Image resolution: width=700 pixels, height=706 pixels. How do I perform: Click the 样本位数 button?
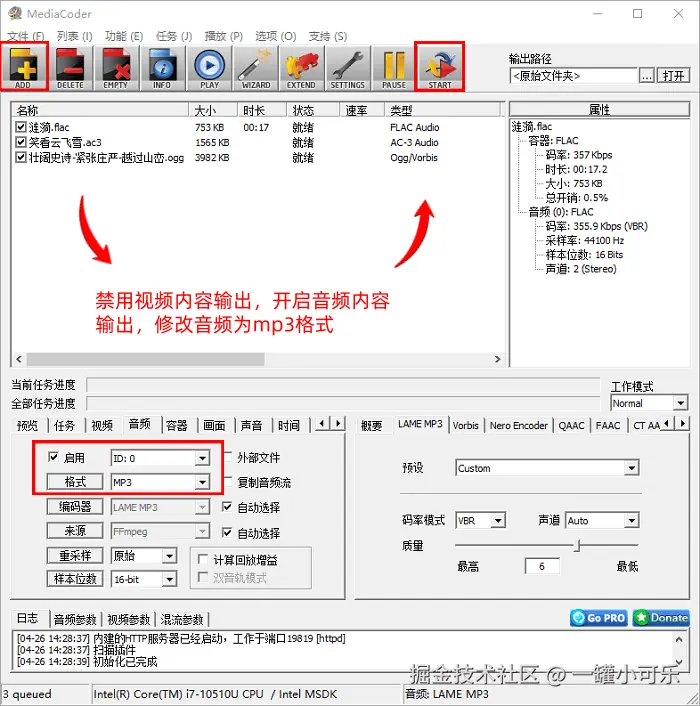click(75, 579)
